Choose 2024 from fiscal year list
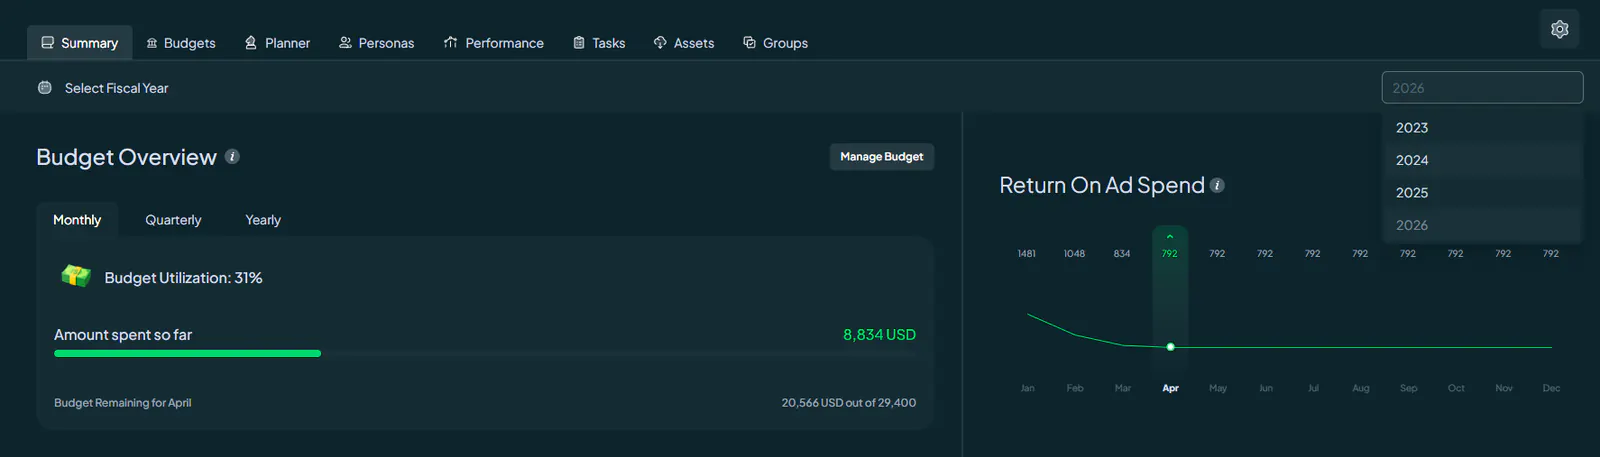 point(1482,160)
